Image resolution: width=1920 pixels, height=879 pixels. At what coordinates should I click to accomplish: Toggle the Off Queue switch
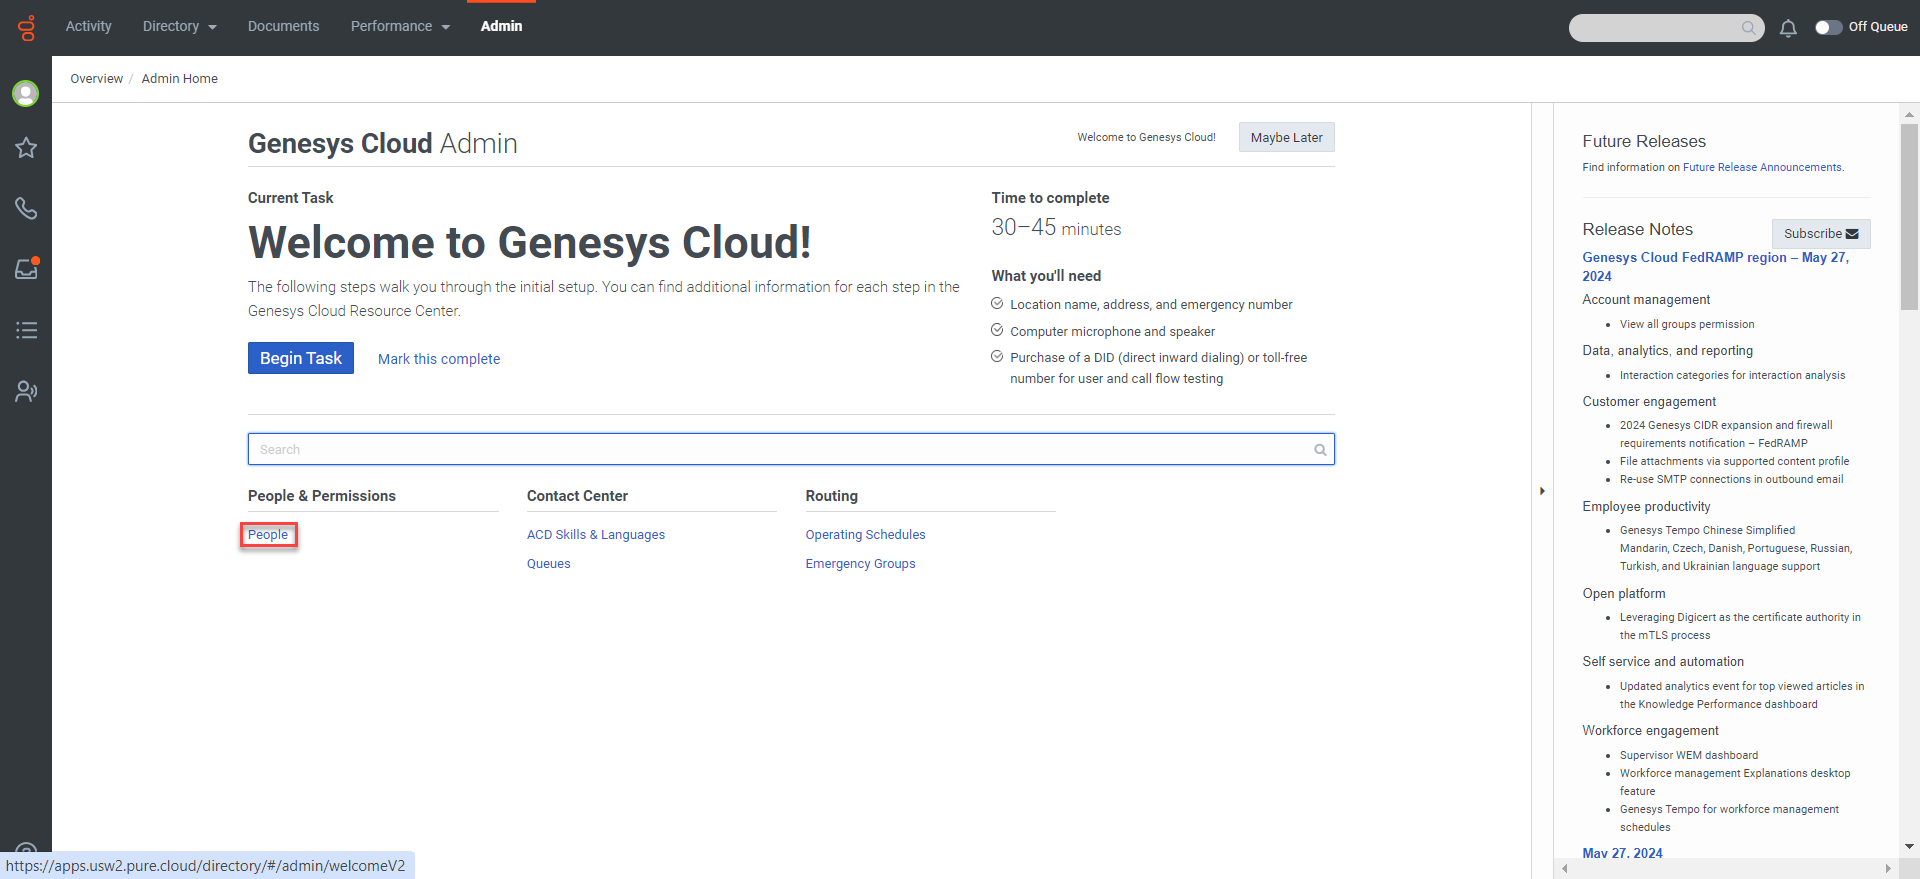tap(1828, 27)
